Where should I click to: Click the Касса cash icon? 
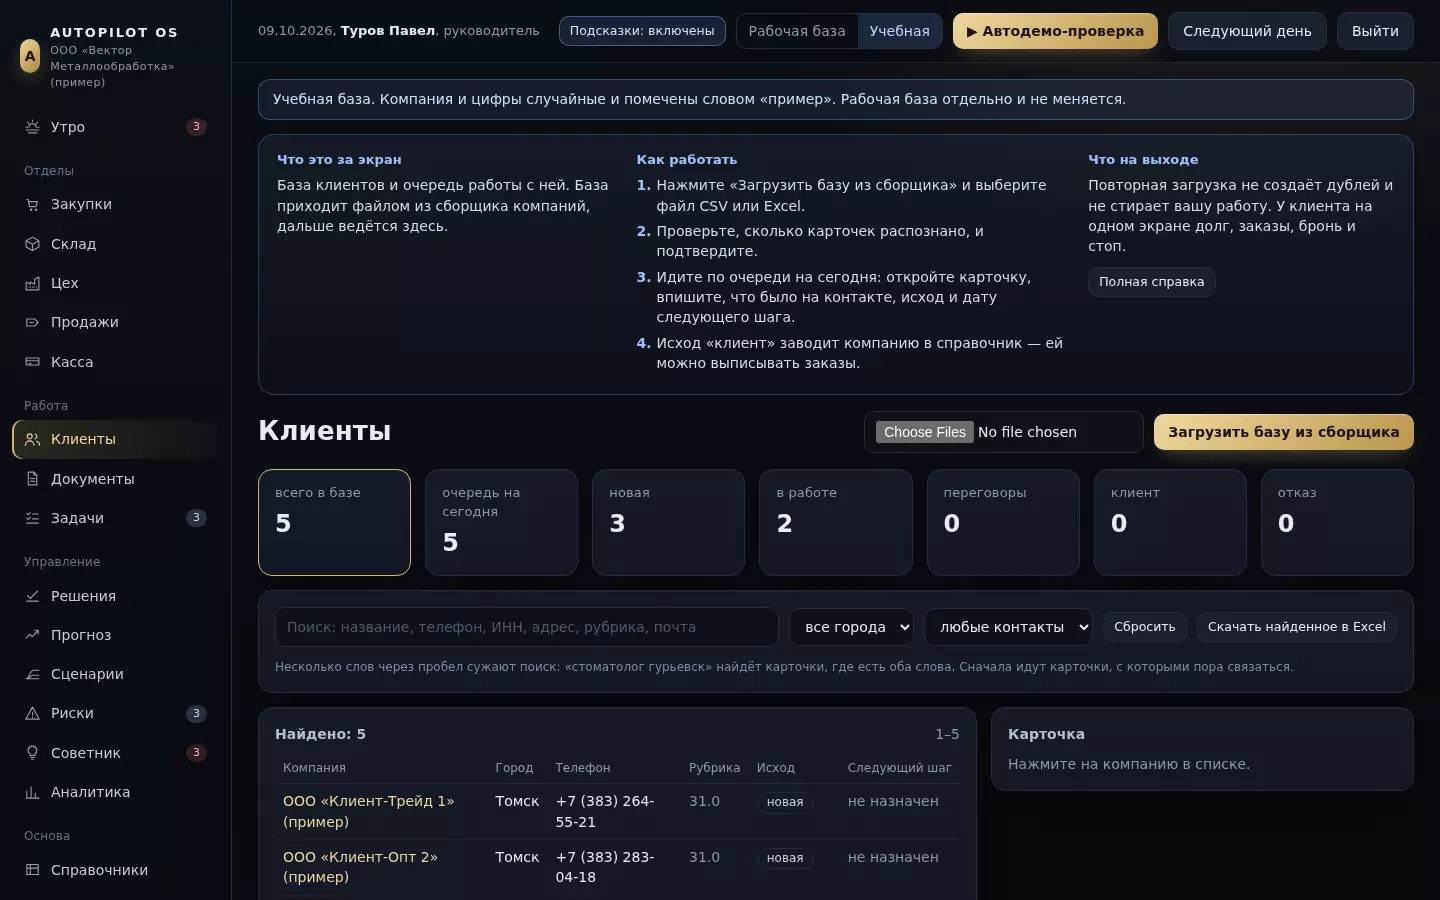point(32,362)
